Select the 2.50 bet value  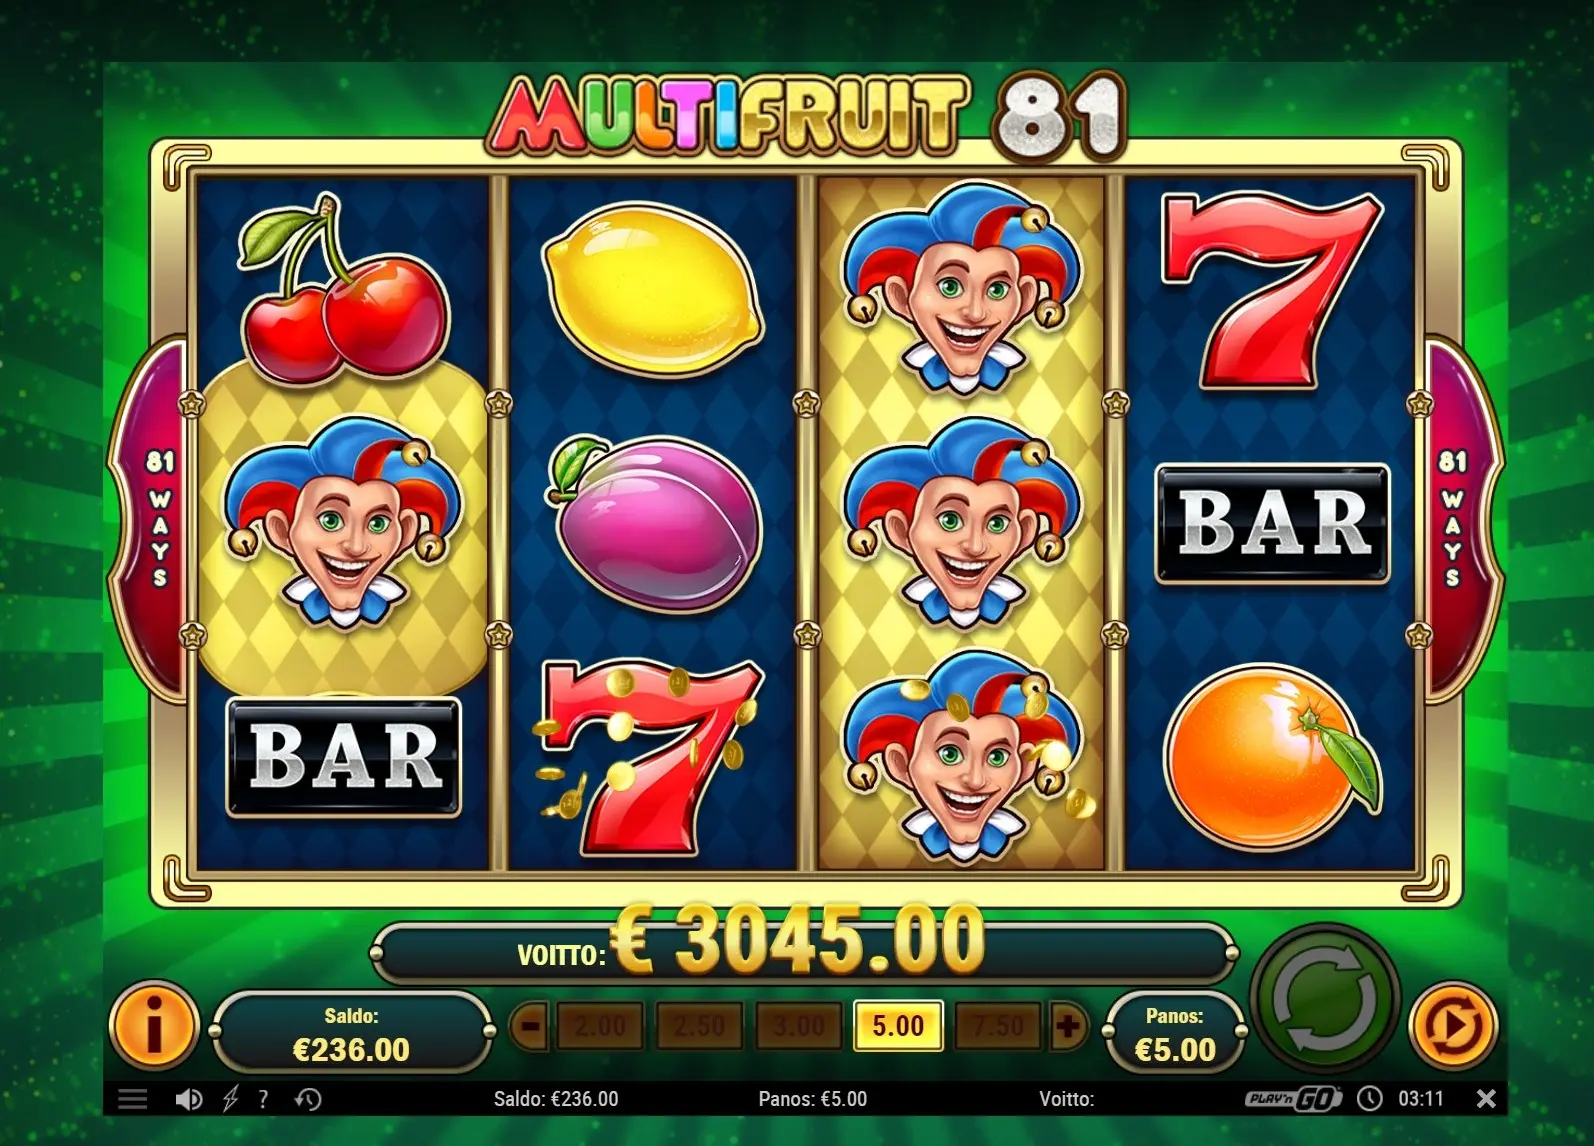point(699,1026)
